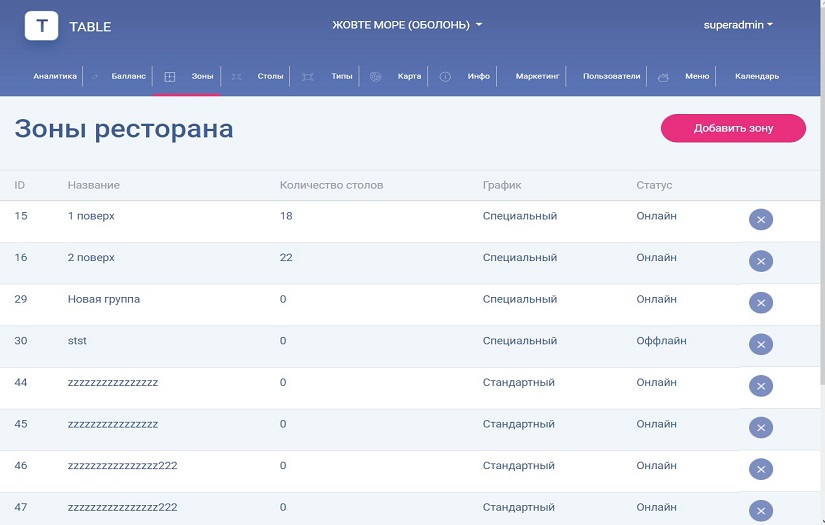Viewport: 825px width, 525px height.
Task: Open the Аналитика tab
Action: (x=55, y=76)
